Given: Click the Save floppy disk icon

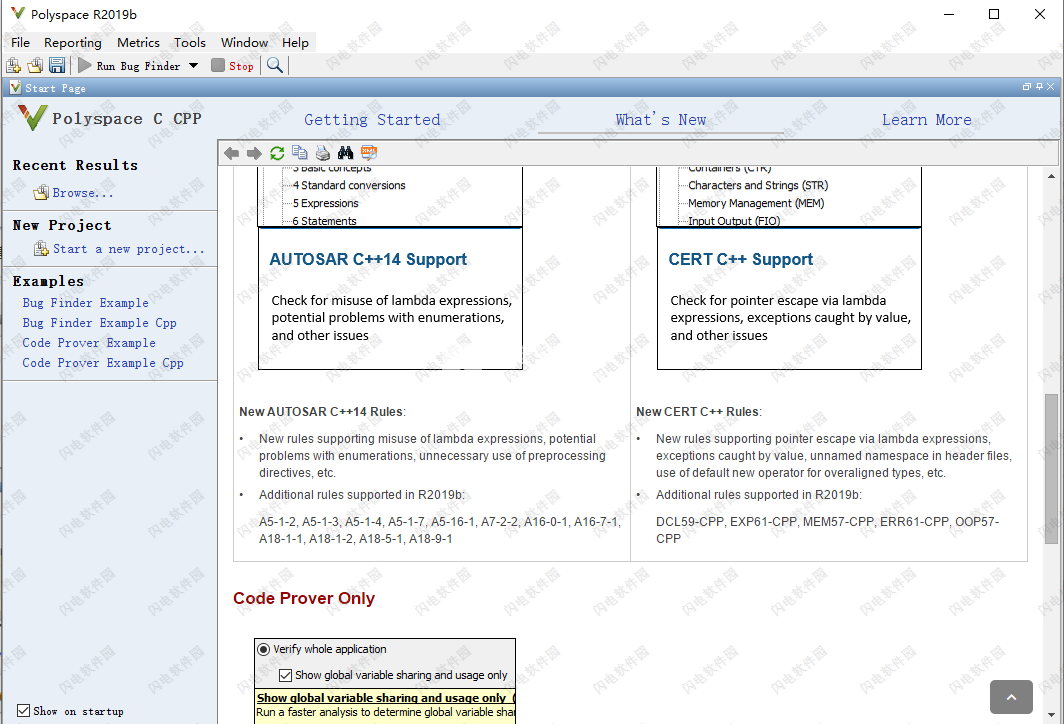Looking at the screenshot, I should point(57,65).
